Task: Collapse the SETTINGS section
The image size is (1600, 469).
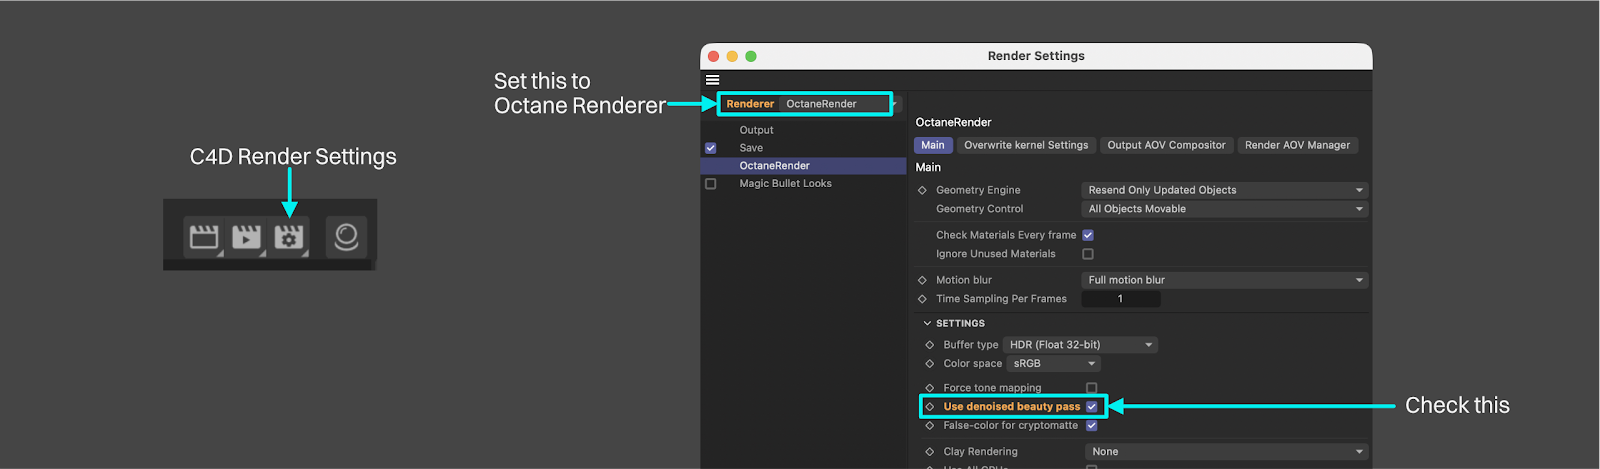Action: 927,323
